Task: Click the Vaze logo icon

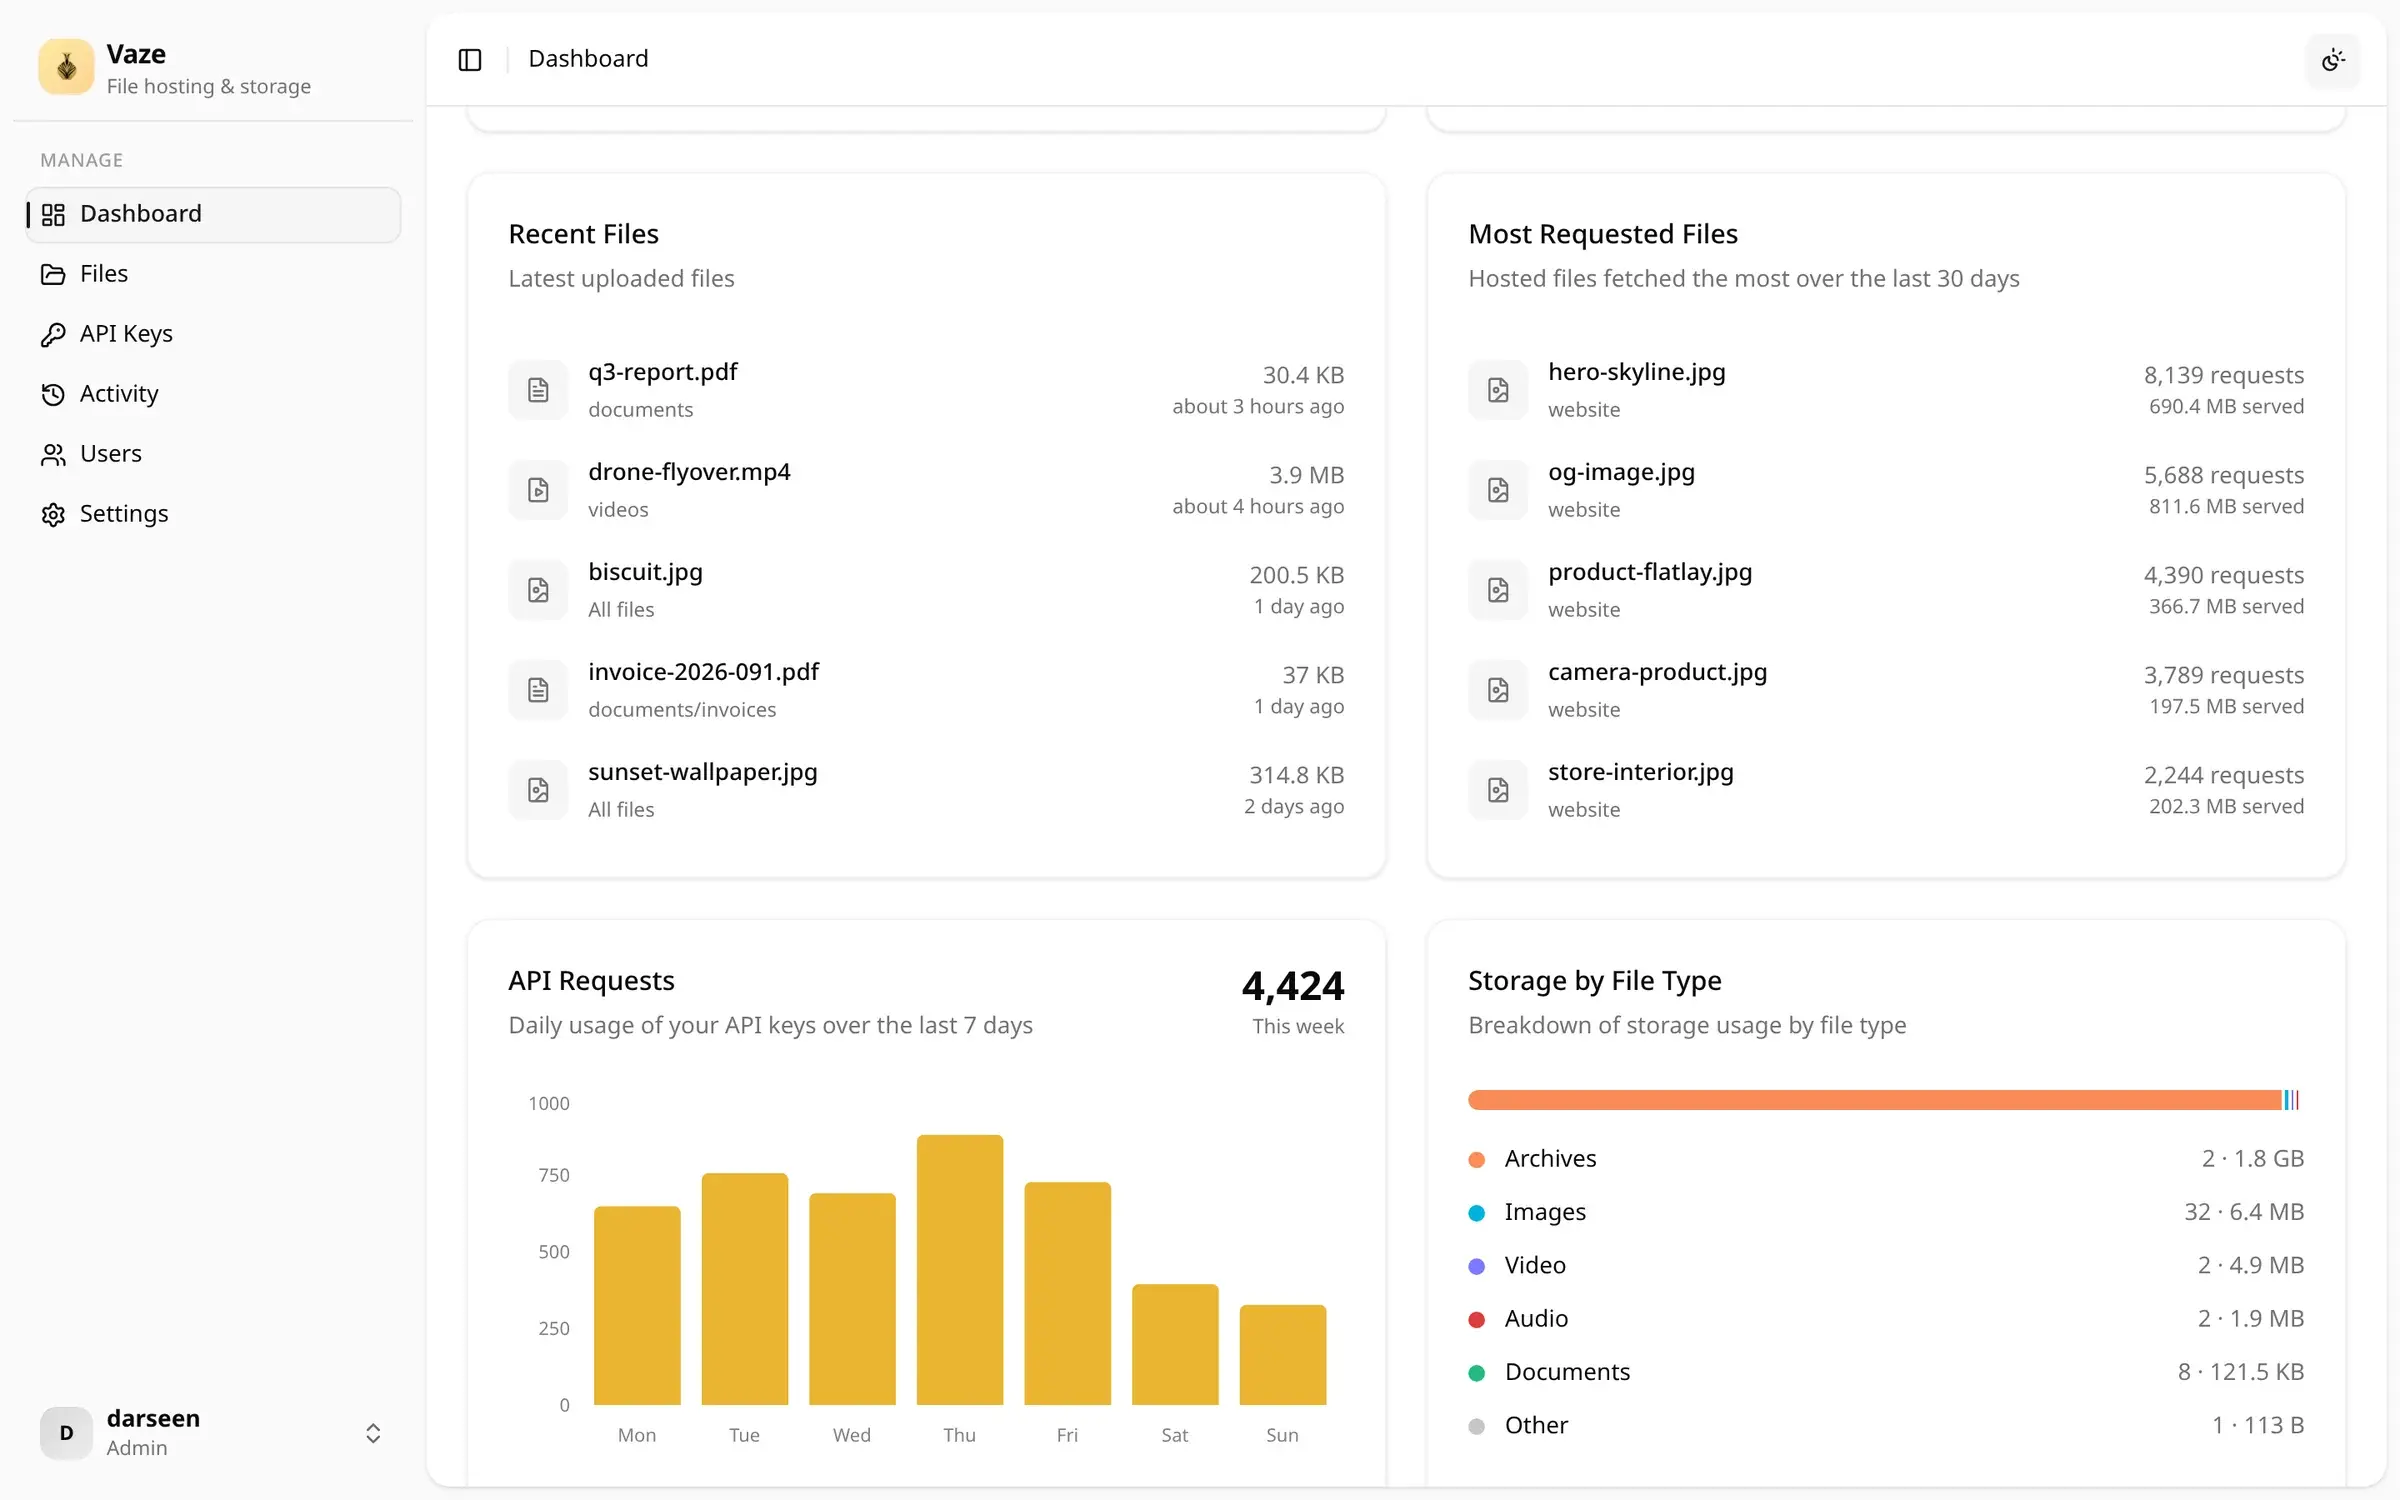Action: point(66,67)
